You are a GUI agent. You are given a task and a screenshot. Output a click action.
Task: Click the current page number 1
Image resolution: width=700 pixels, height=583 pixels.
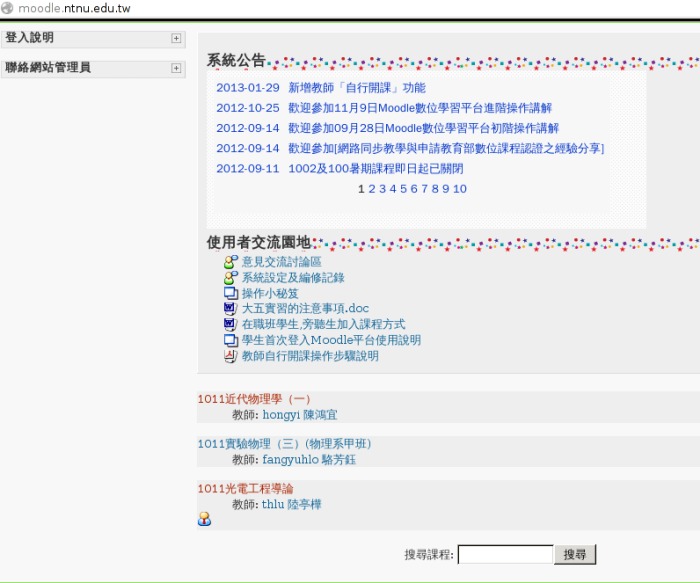pos(361,189)
